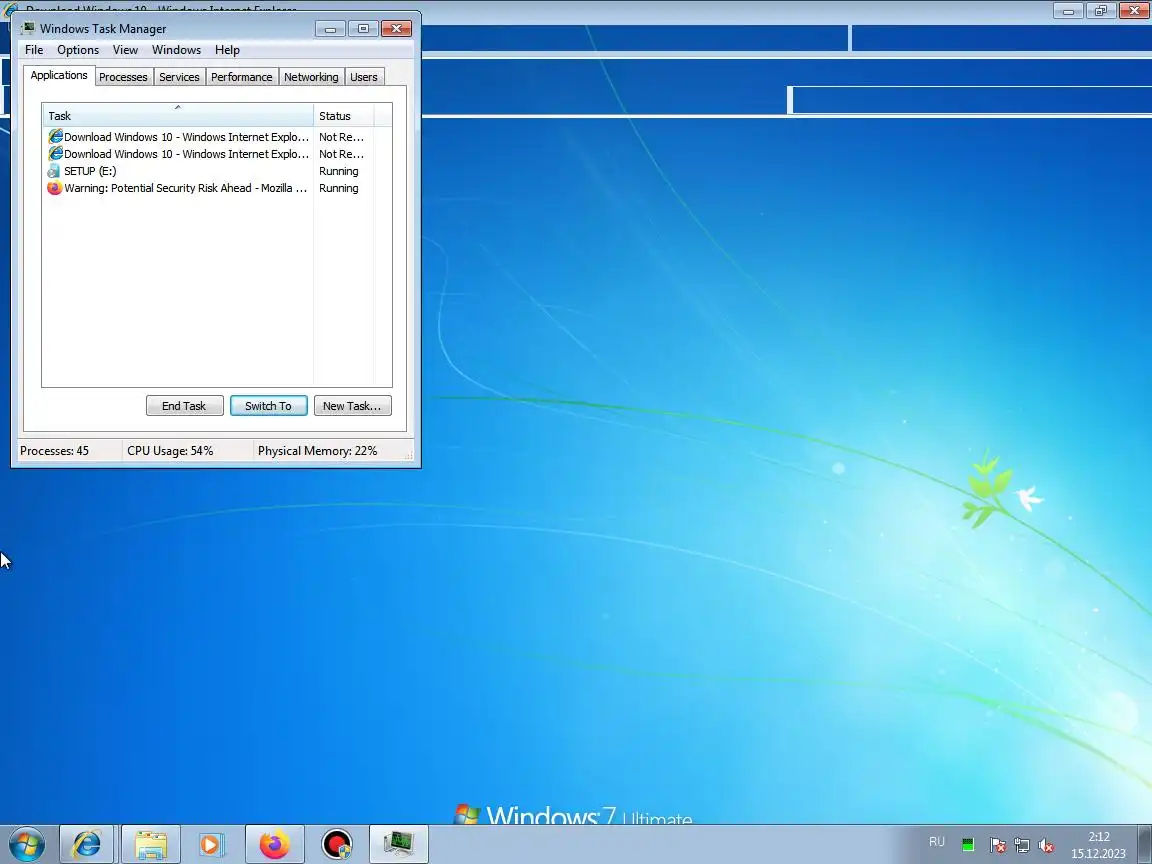Switch to the Performance tab
Viewport: 1152px width, 864px height.
(242, 77)
